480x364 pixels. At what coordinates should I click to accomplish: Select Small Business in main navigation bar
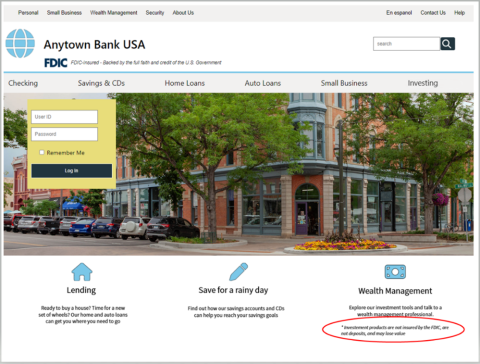(x=344, y=83)
